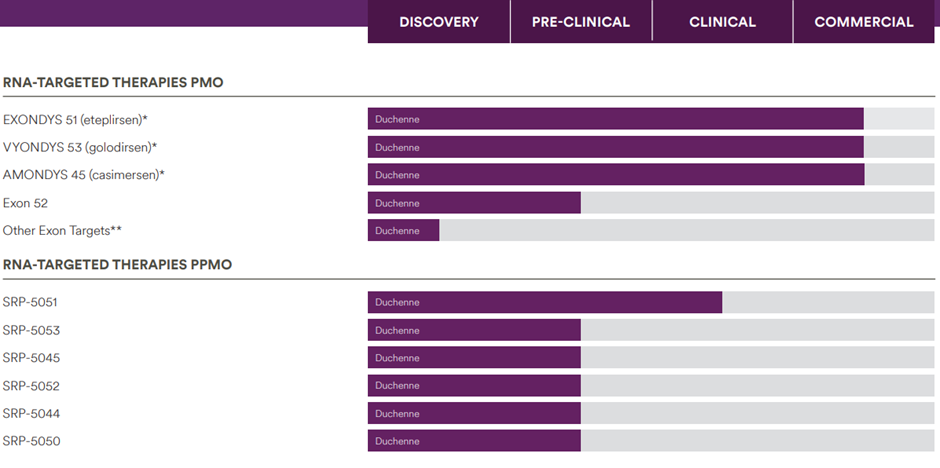Click the SRP-5052 program label

click(31, 386)
